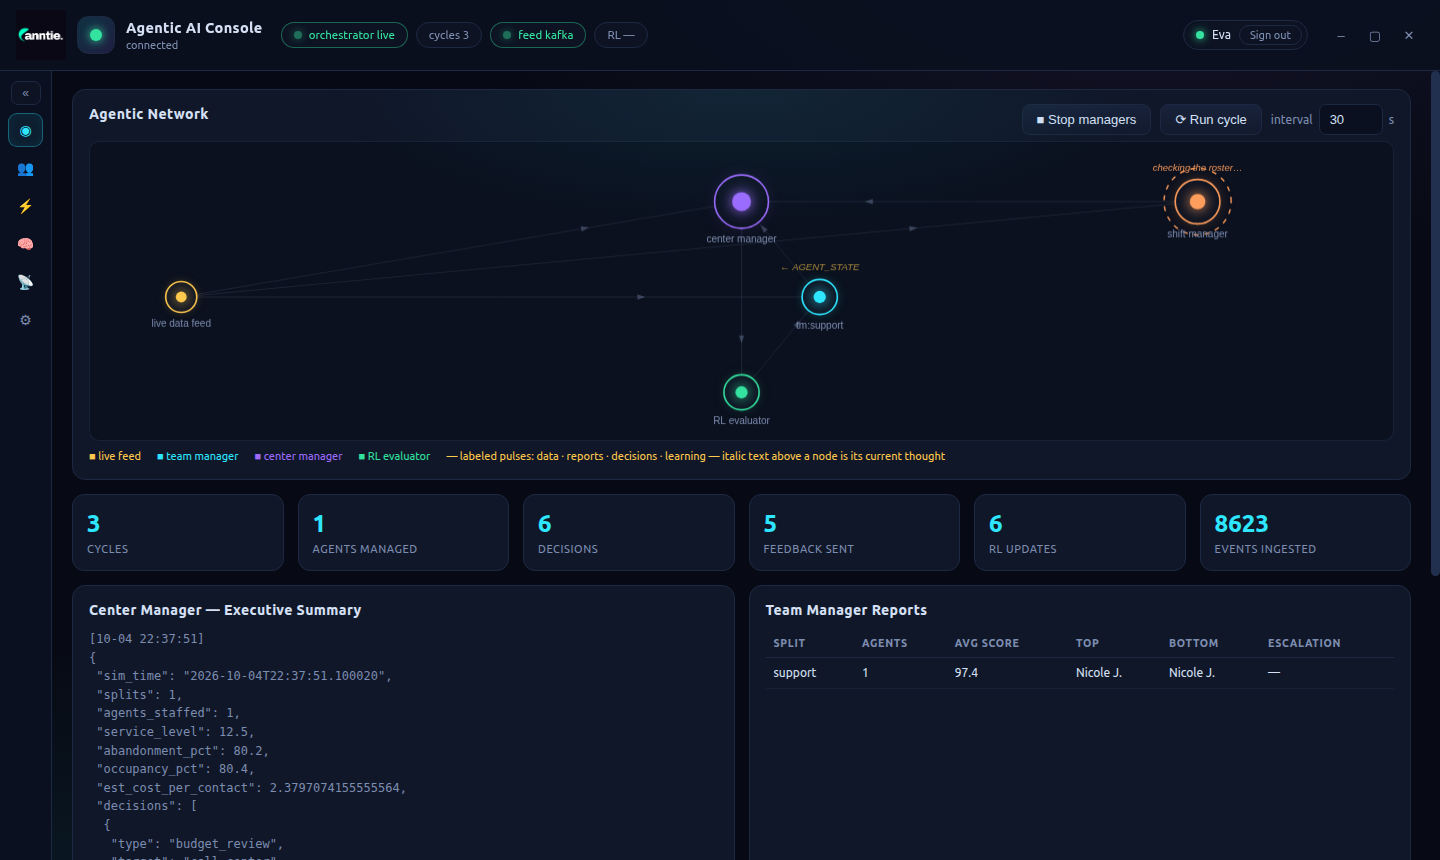
Task: Select the live data feed node
Action: pos(181,297)
